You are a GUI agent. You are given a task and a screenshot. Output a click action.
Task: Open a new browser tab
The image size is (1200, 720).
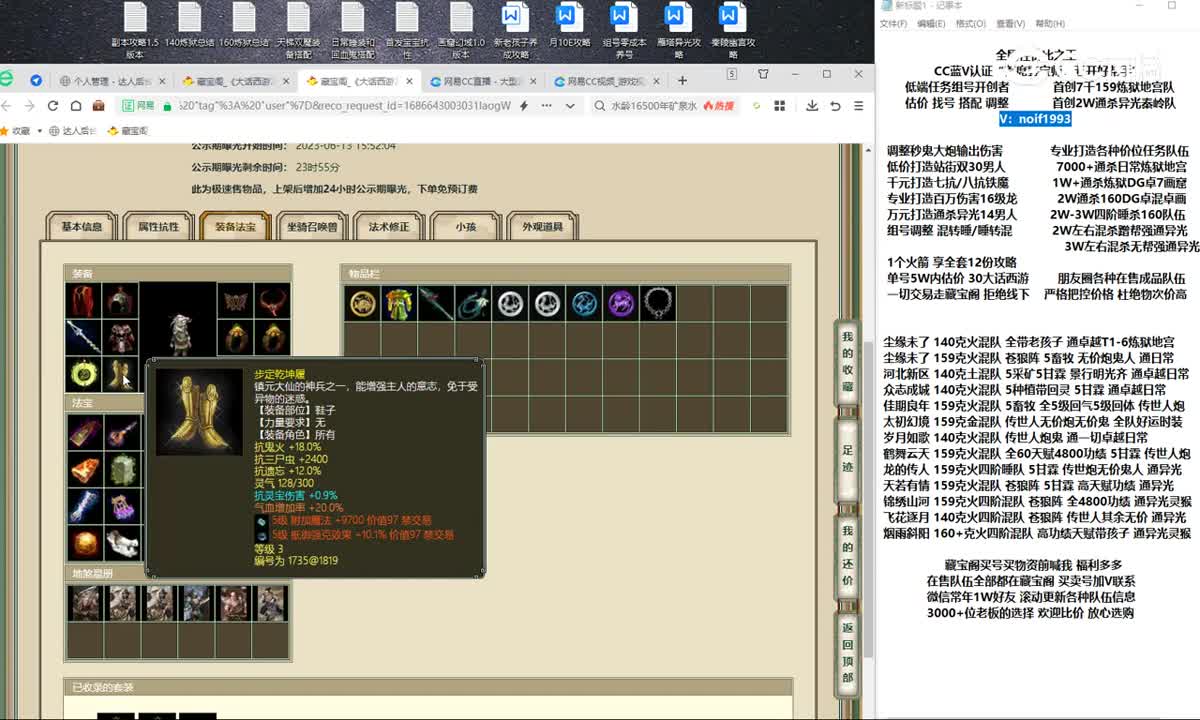682,80
